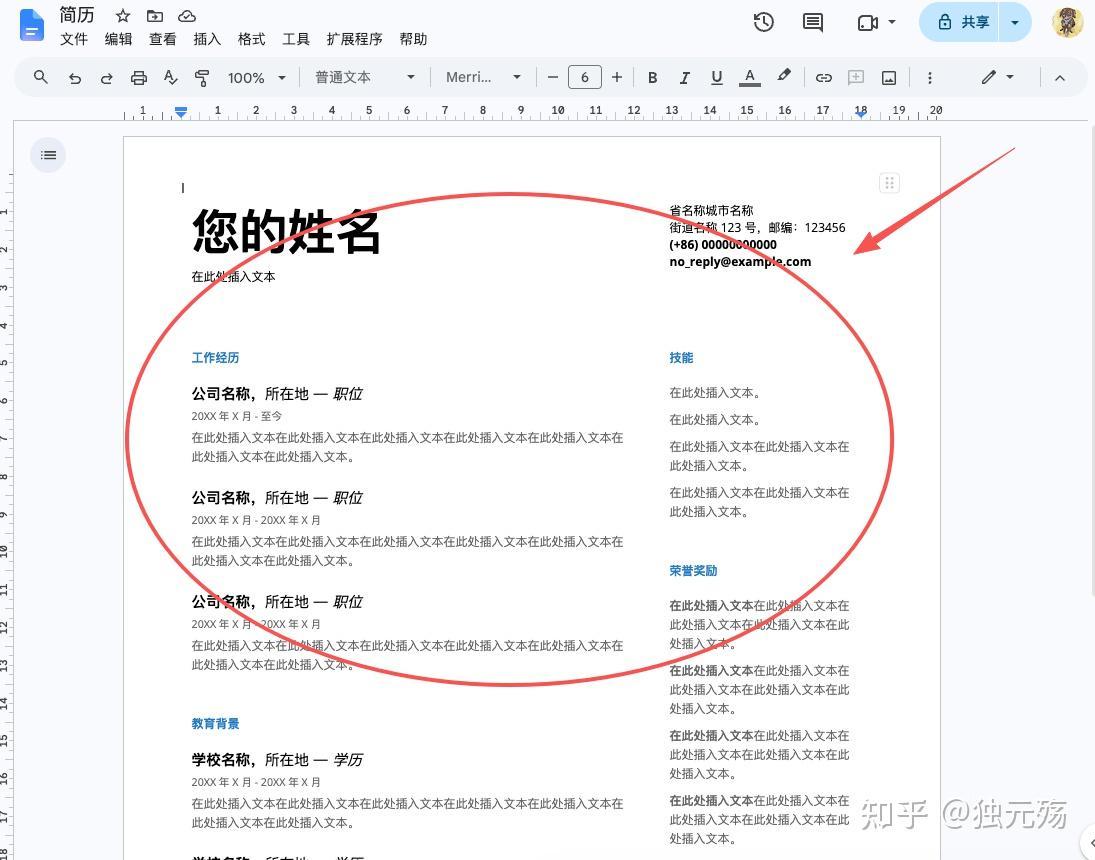
Task: Run spelling and grammar check
Action: (170, 78)
